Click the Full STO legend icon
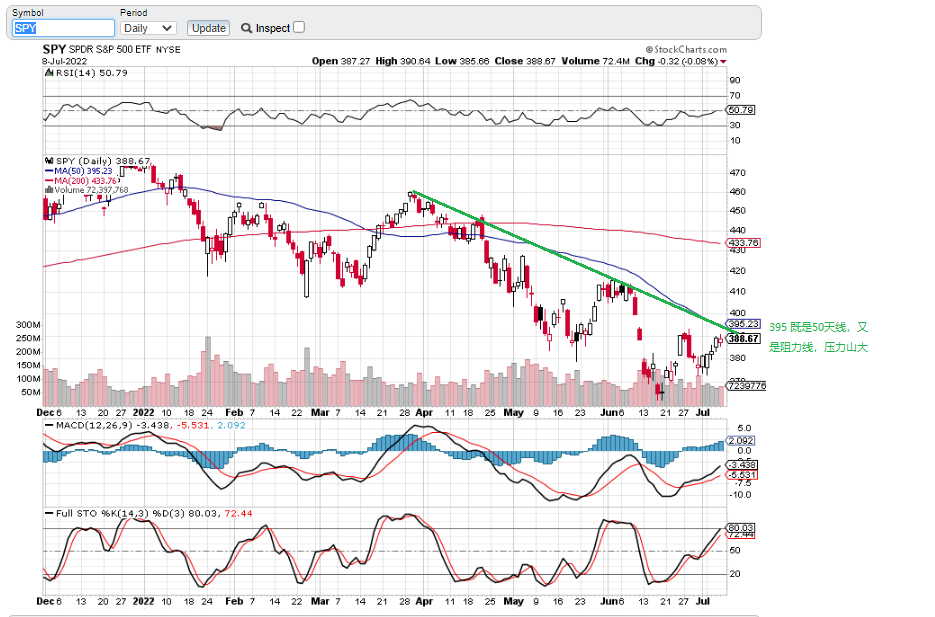Screen dimensions: 935x617 48,513
